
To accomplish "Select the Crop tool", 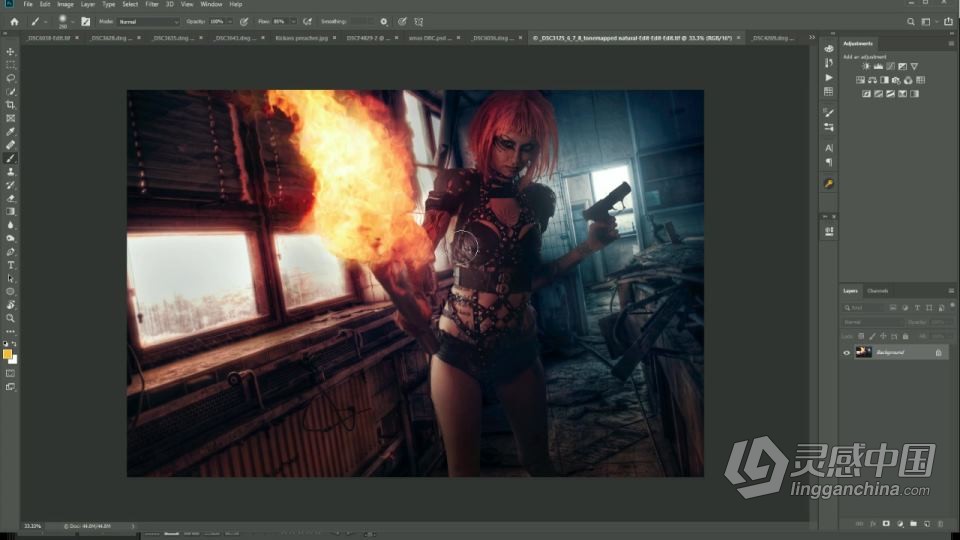I will [10, 105].
